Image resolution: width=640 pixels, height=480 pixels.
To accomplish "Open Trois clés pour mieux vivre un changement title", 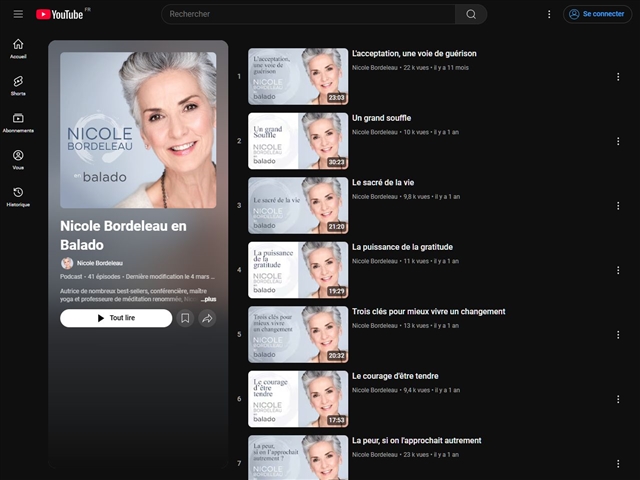I will point(429,311).
